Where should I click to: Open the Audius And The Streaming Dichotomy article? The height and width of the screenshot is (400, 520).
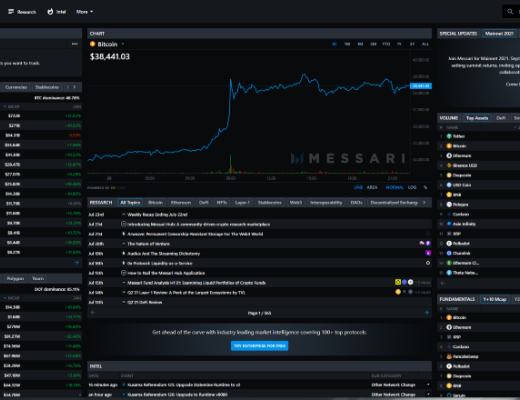[x=163, y=254]
